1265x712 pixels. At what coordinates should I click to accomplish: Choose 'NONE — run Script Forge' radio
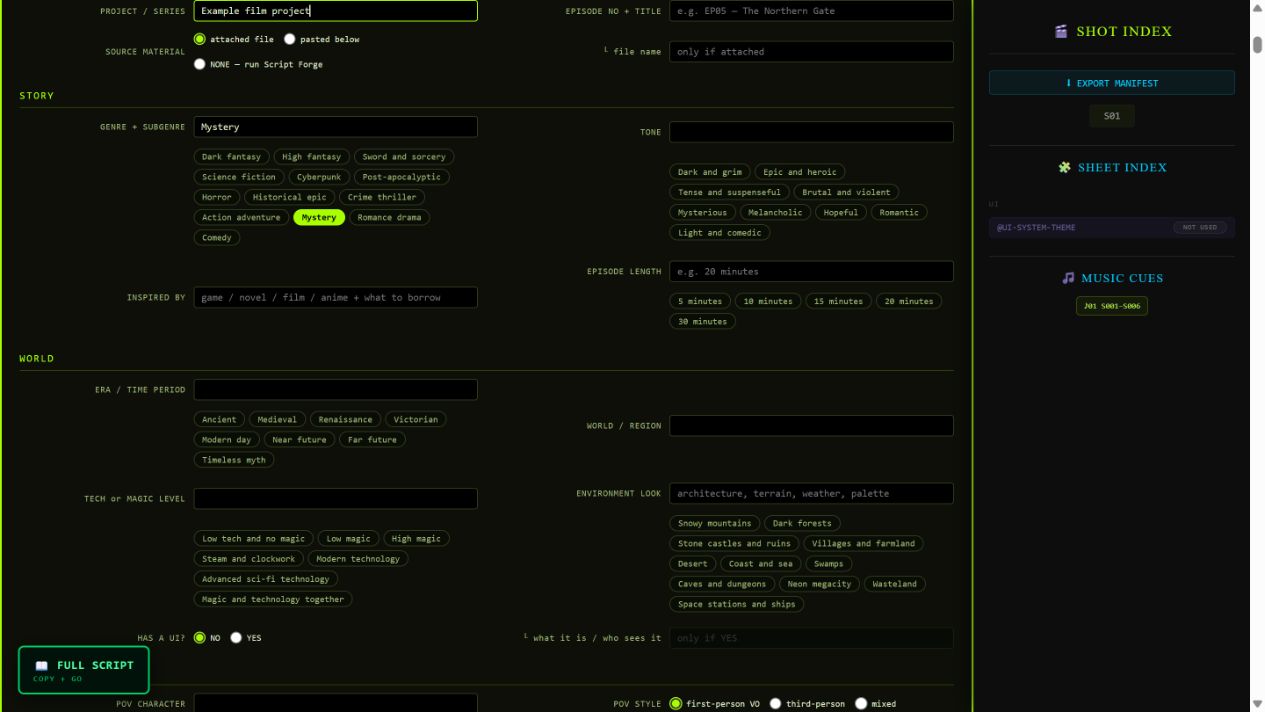tap(200, 64)
